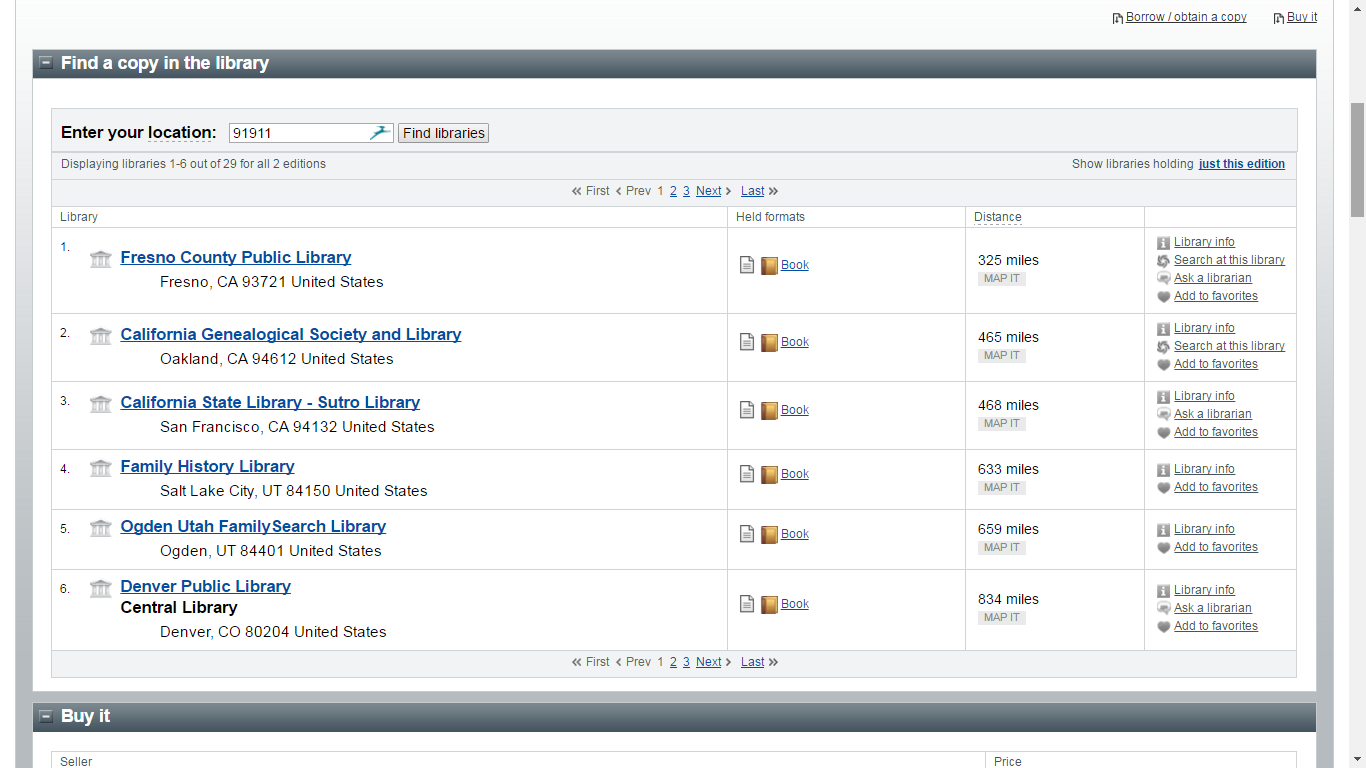Open the Fresno County Public Library link

click(x=235, y=257)
